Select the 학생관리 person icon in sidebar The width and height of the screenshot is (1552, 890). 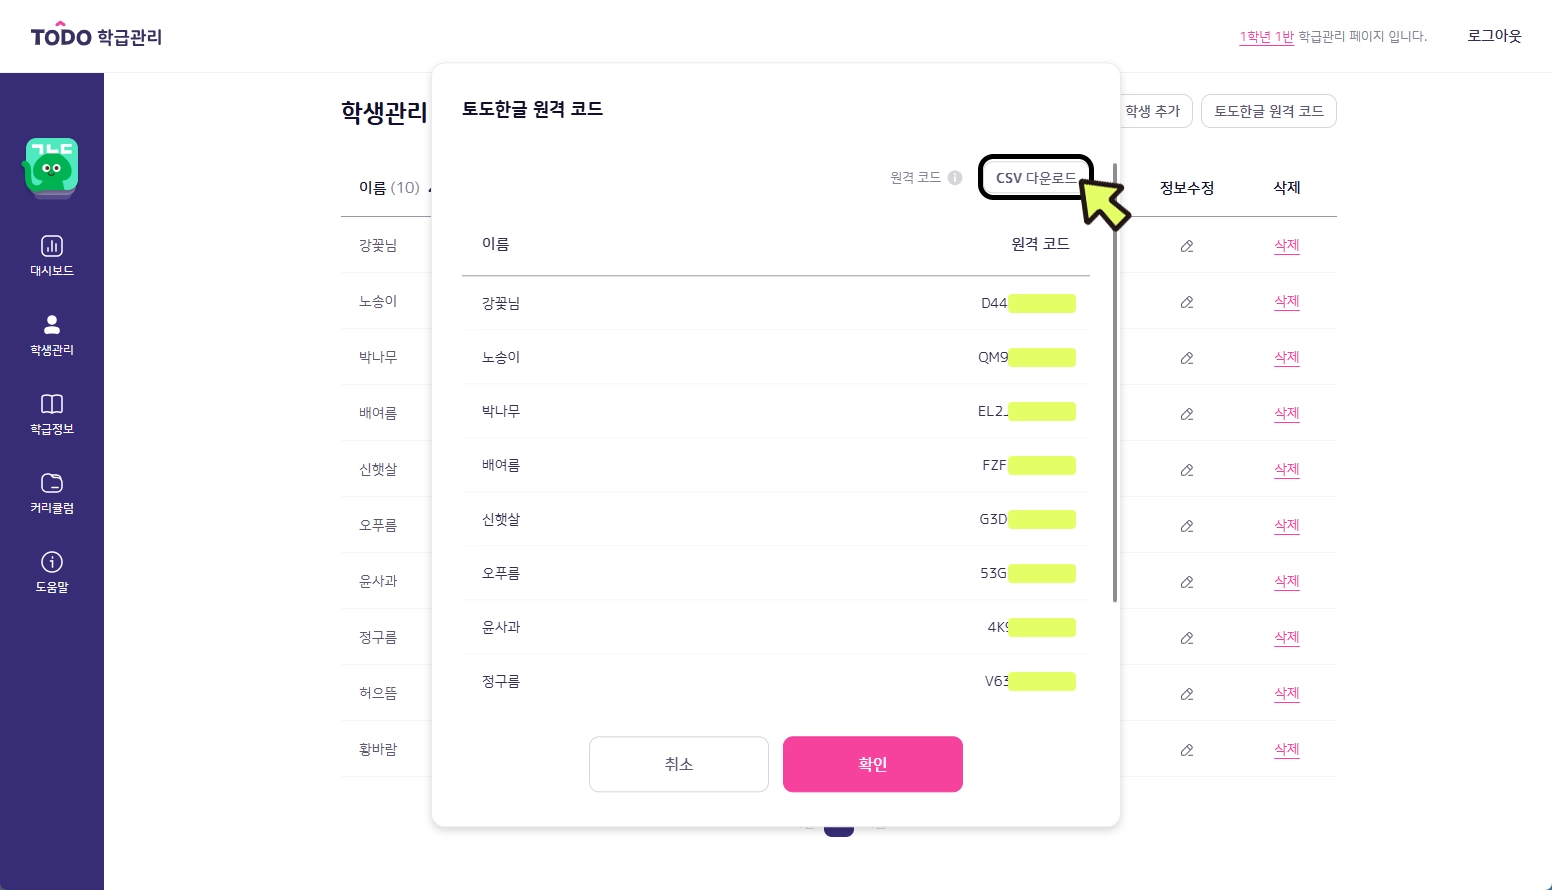(x=52, y=325)
